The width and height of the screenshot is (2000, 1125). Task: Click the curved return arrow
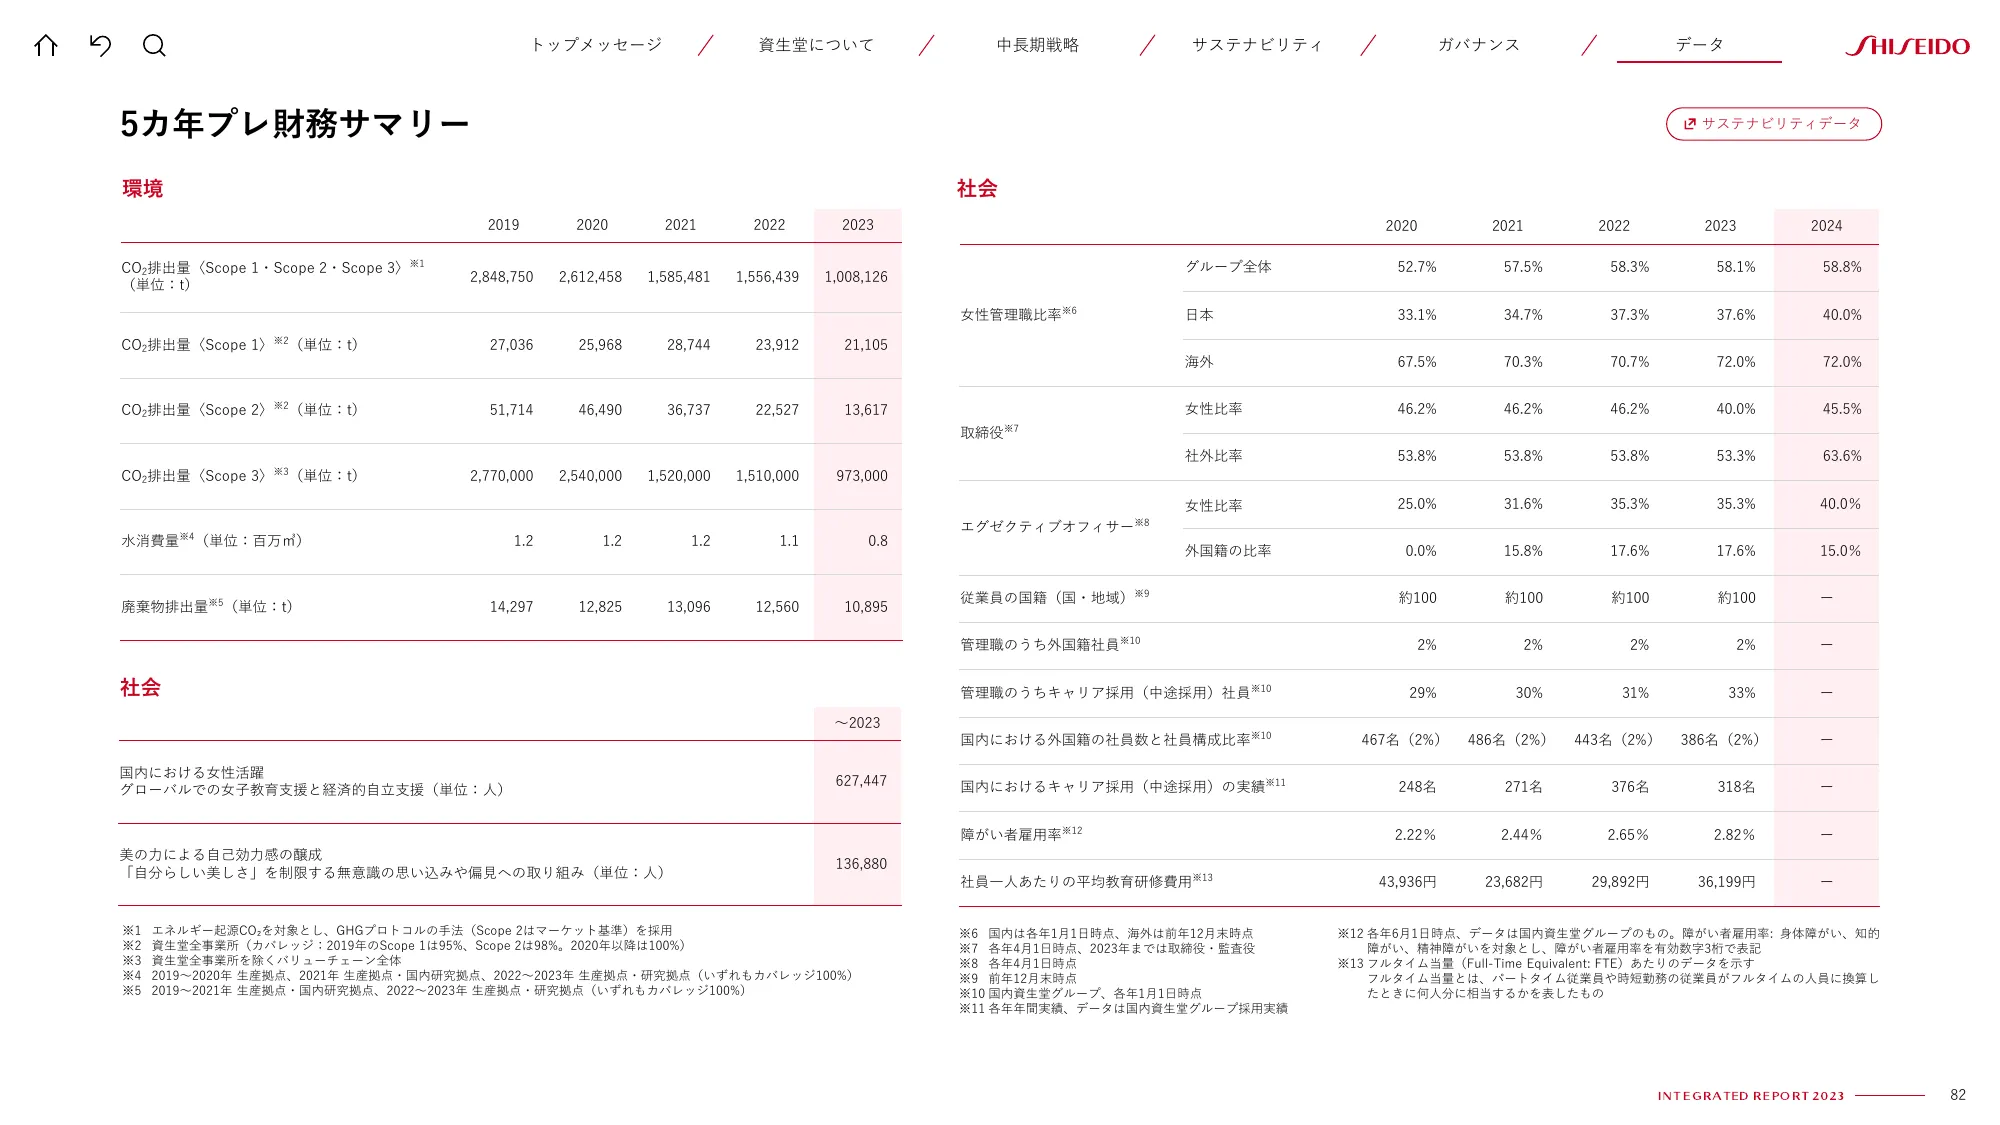click(x=100, y=45)
